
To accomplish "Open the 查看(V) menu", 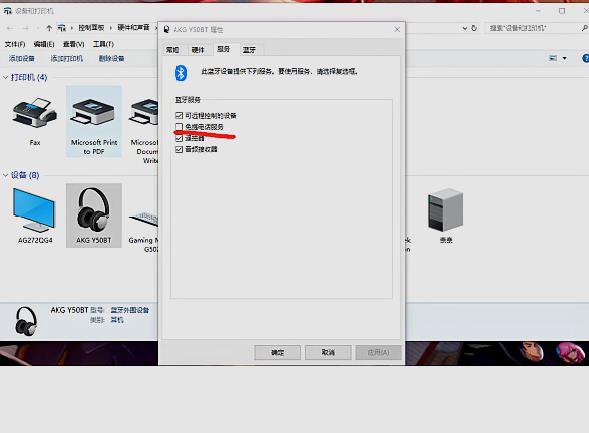I will [74, 44].
